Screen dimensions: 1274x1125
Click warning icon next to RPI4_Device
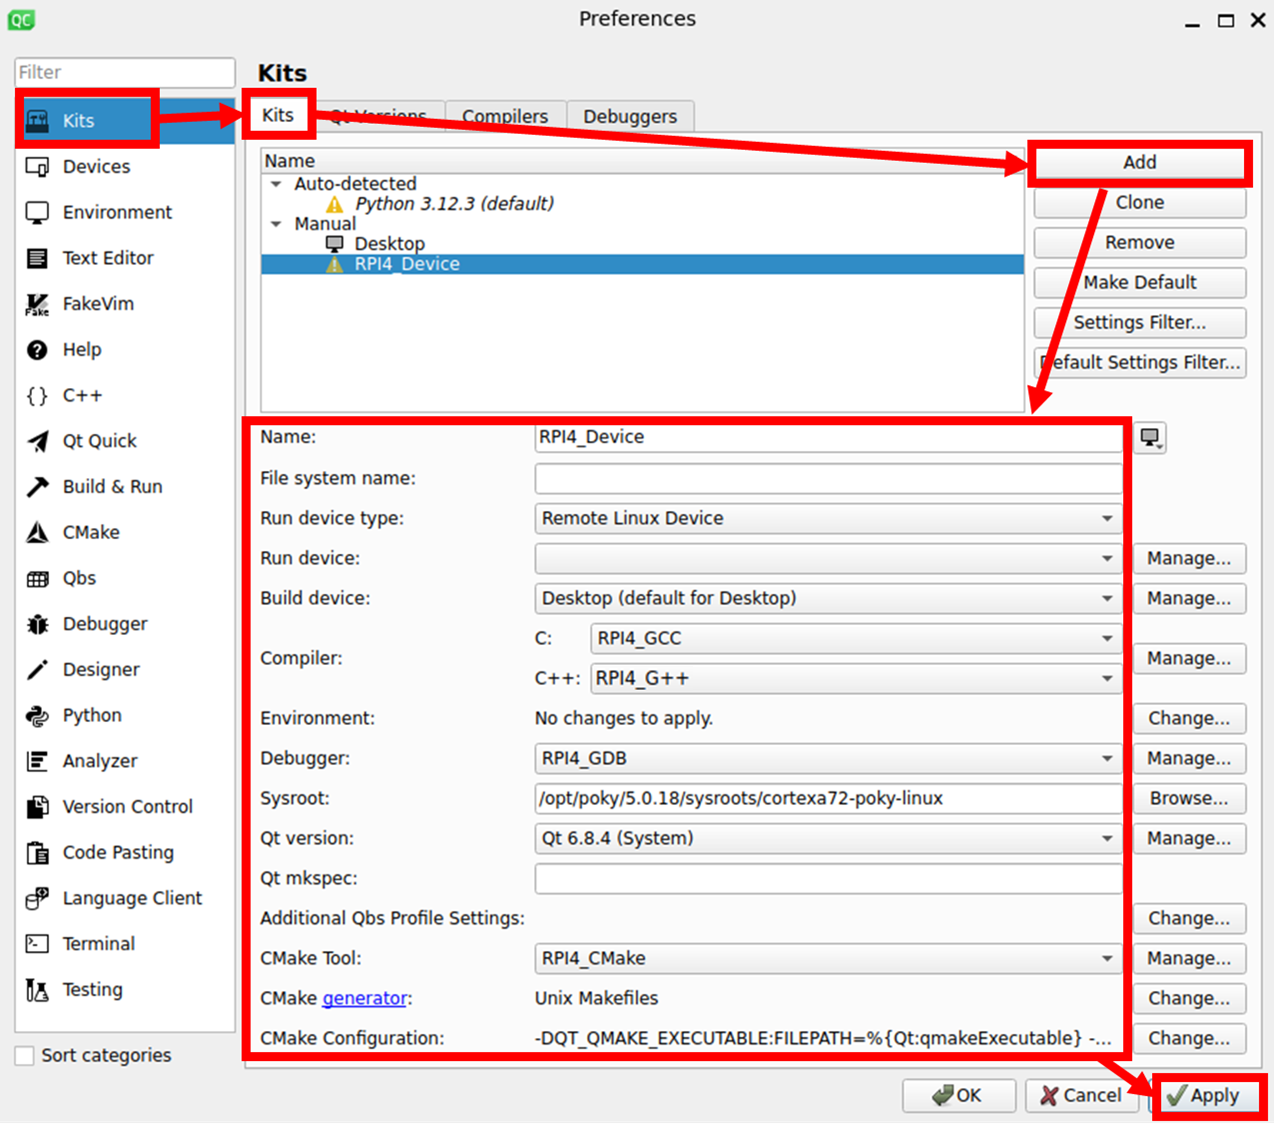(335, 265)
